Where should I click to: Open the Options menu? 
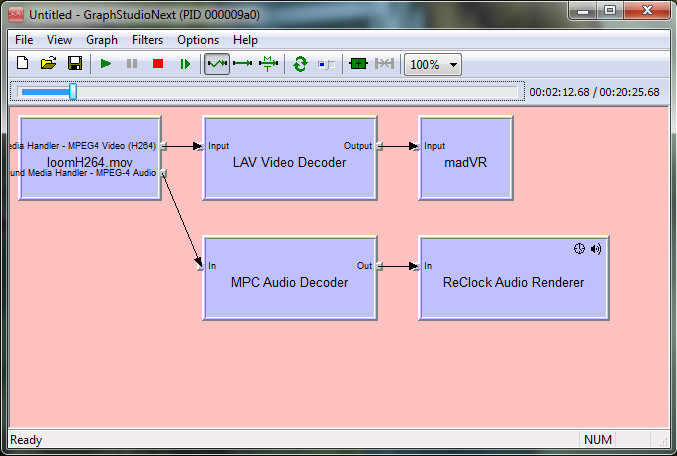(x=198, y=40)
